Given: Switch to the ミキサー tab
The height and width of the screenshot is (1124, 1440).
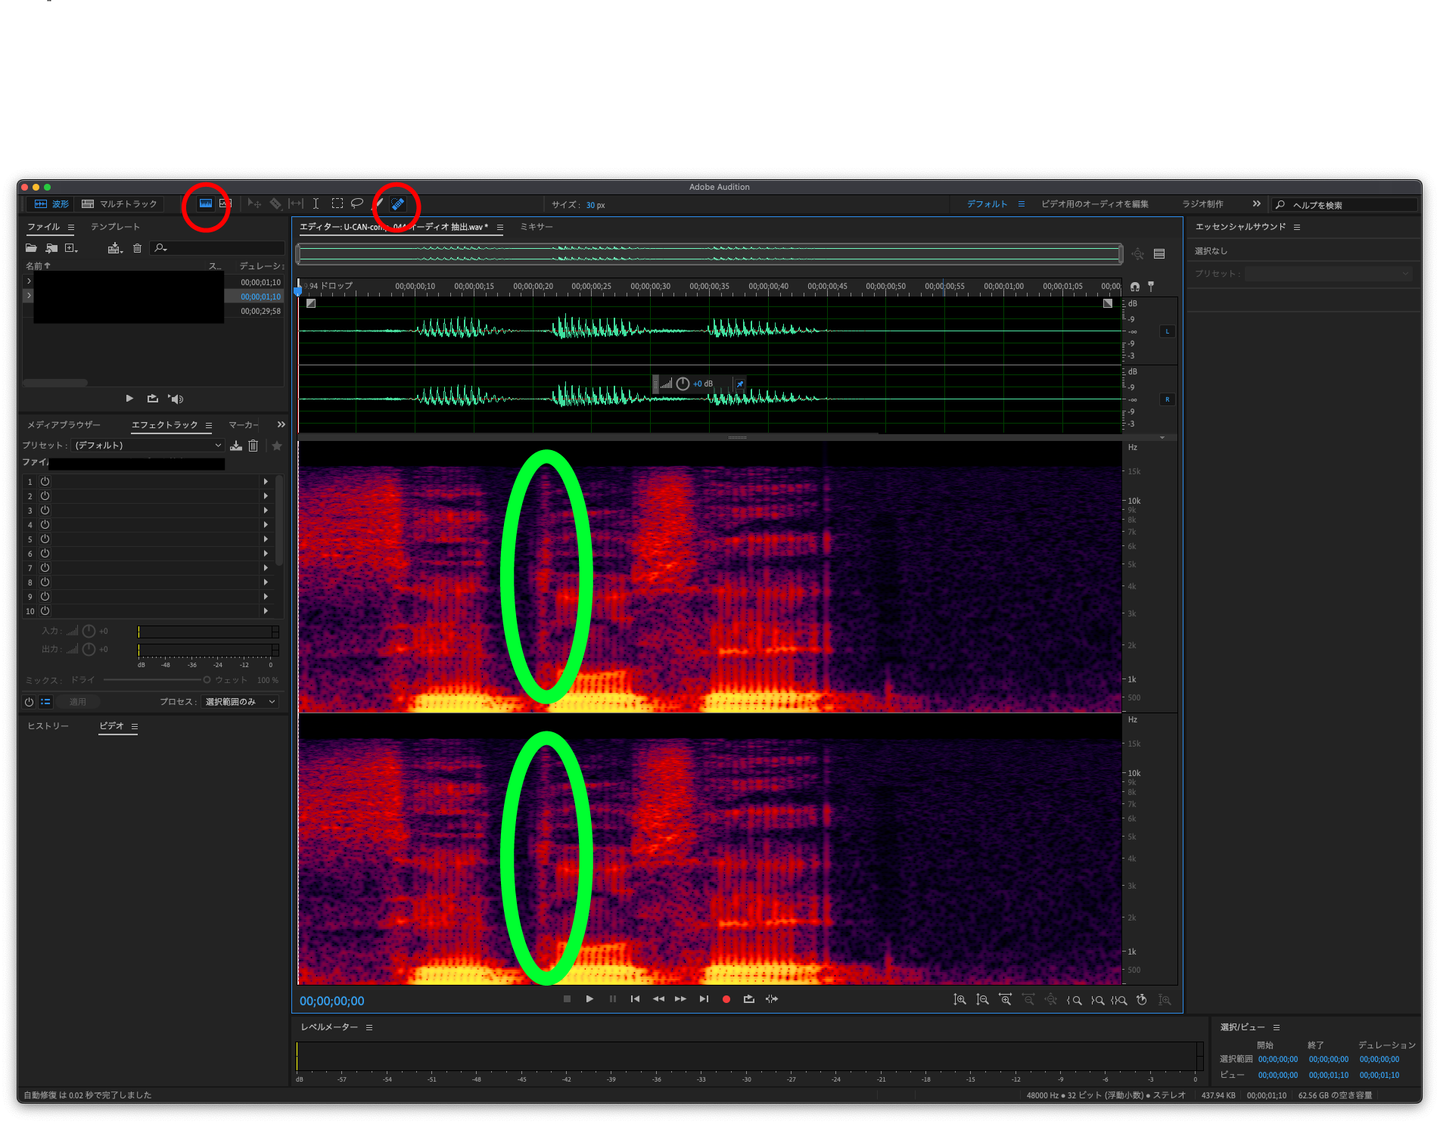Looking at the screenshot, I should [536, 227].
